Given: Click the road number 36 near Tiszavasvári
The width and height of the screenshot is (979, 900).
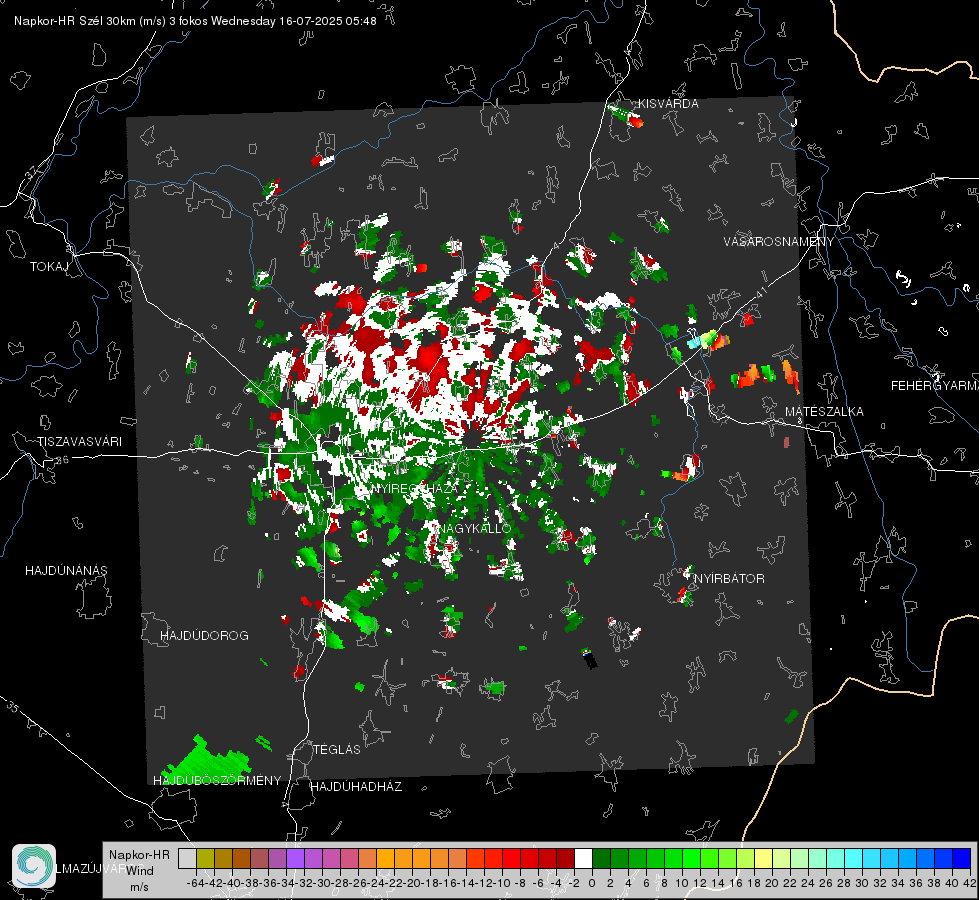Looking at the screenshot, I should 62,460.
